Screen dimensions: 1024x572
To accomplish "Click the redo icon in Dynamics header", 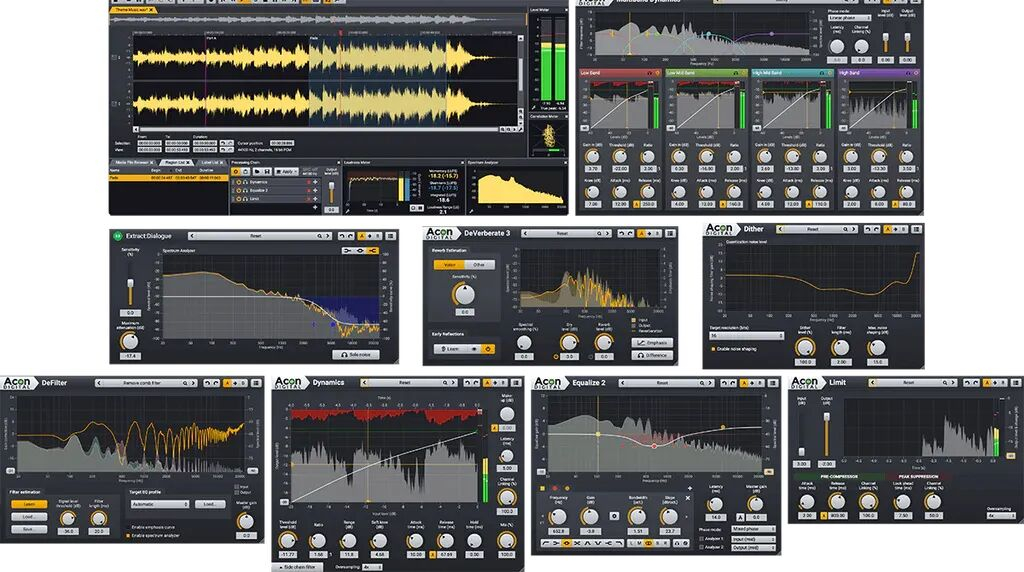I will pyautogui.click(x=472, y=383).
